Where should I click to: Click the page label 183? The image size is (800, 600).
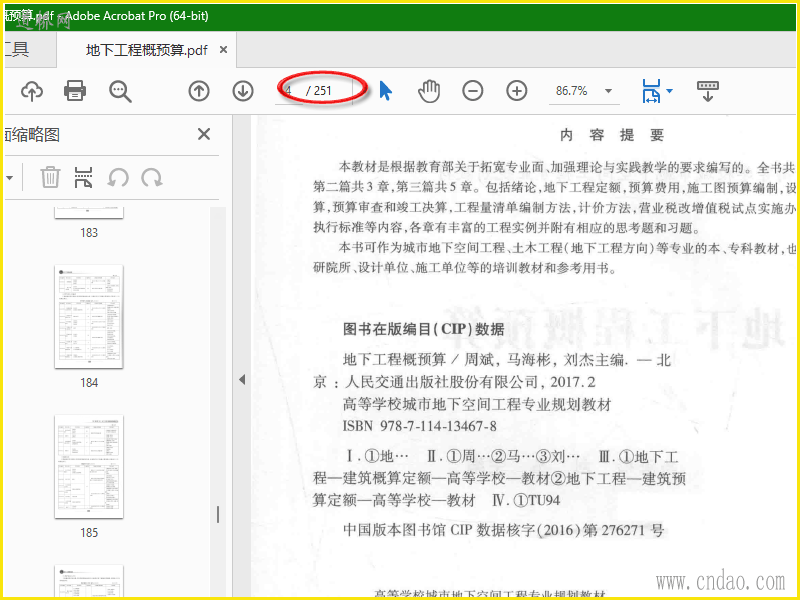[89, 233]
